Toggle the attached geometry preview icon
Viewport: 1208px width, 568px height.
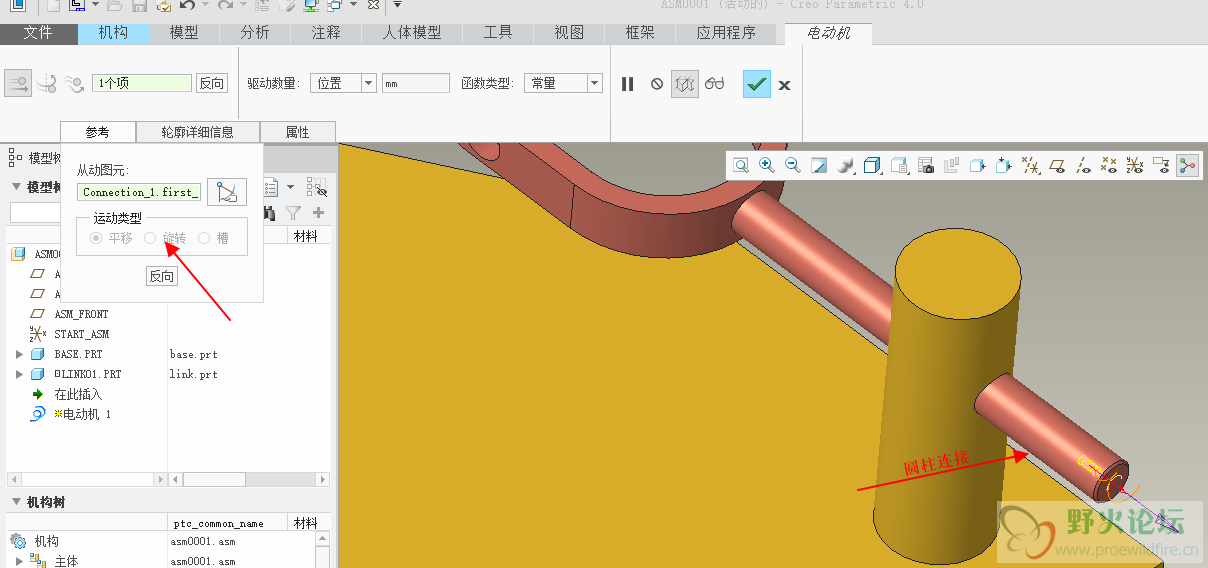click(684, 84)
